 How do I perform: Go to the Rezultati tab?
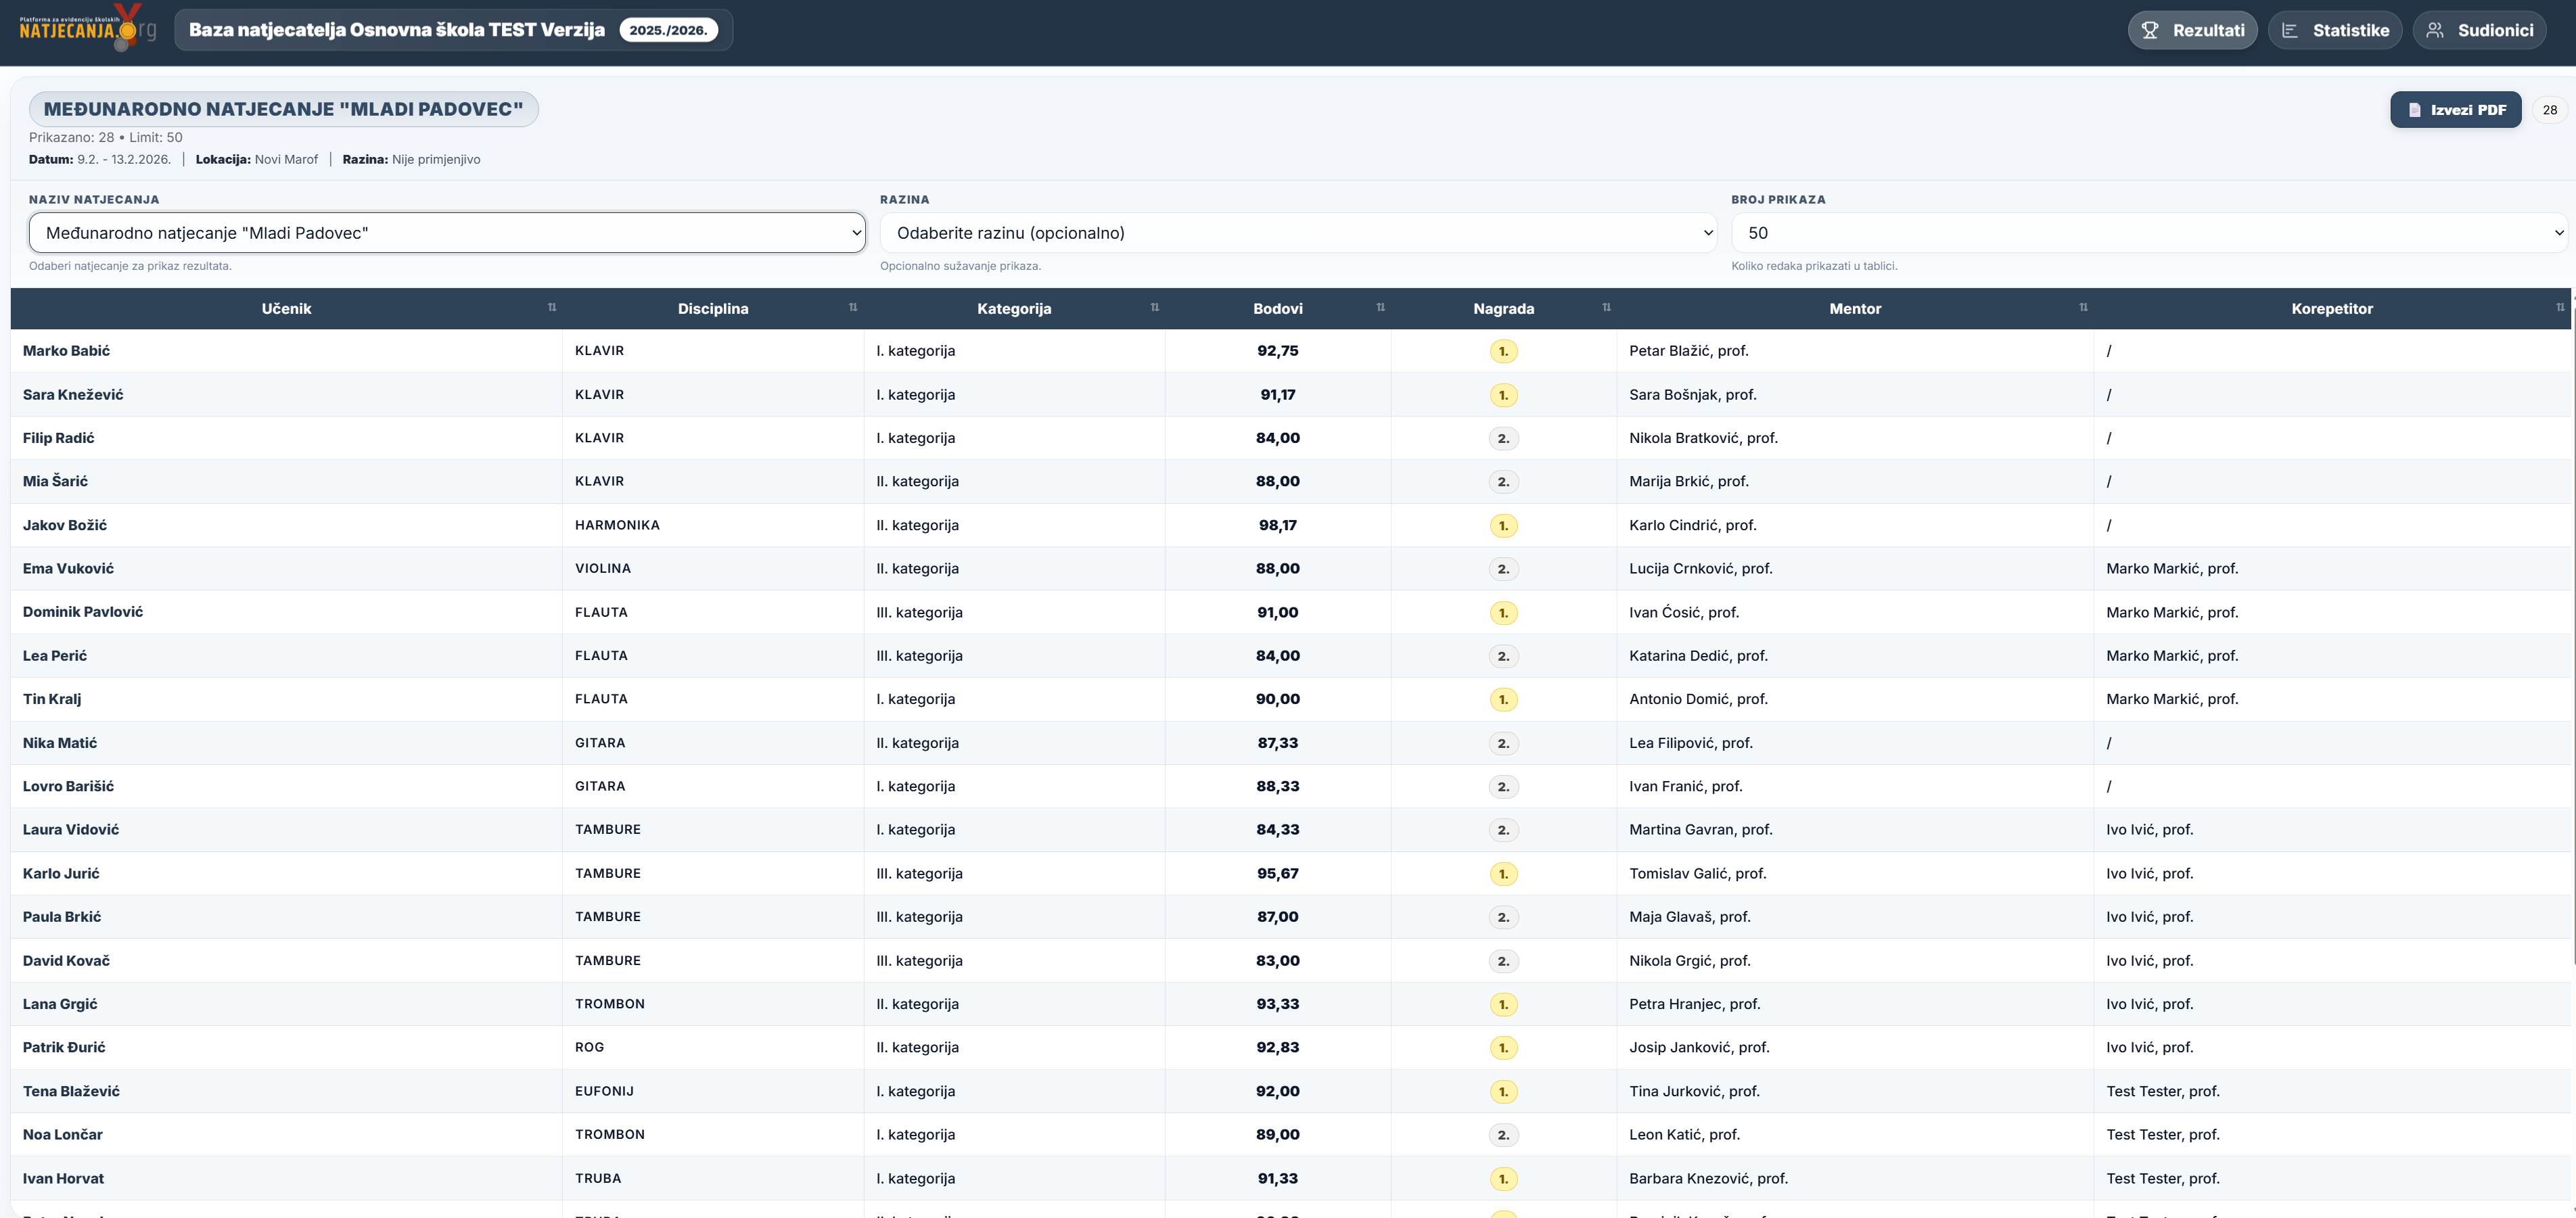click(x=2192, y=30)
